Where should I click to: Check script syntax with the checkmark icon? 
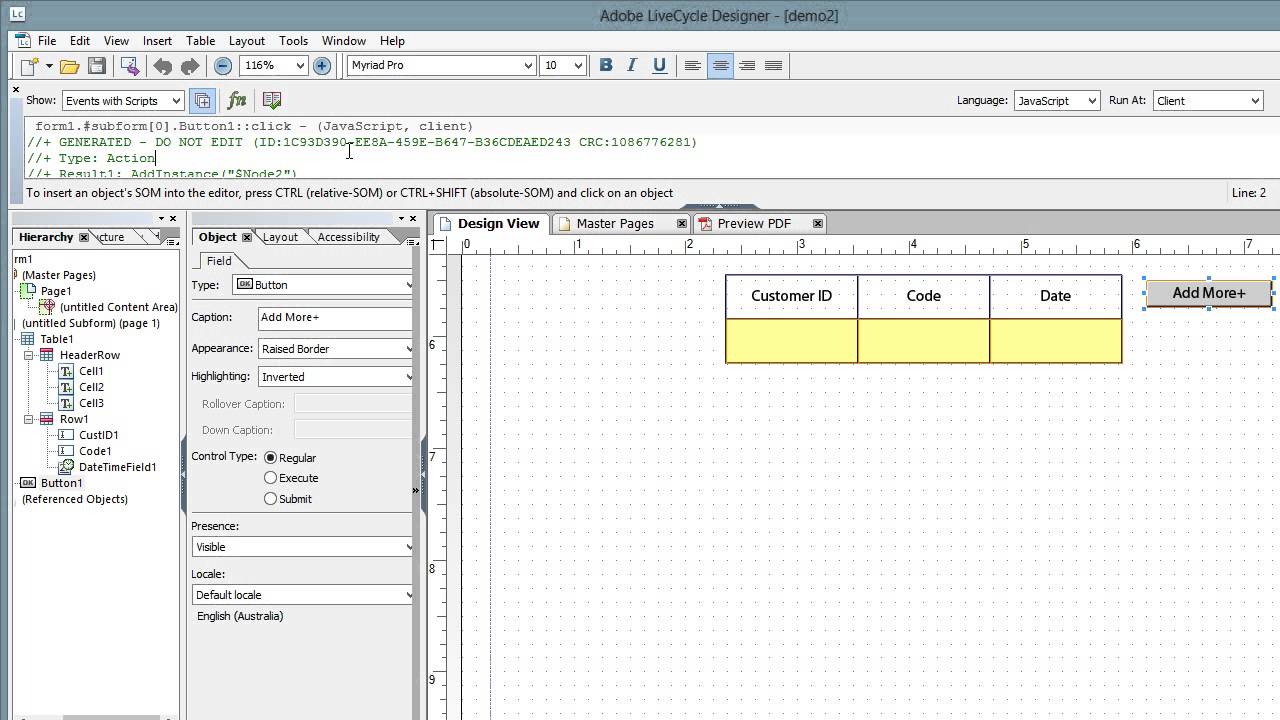click(x=271, y=100)
